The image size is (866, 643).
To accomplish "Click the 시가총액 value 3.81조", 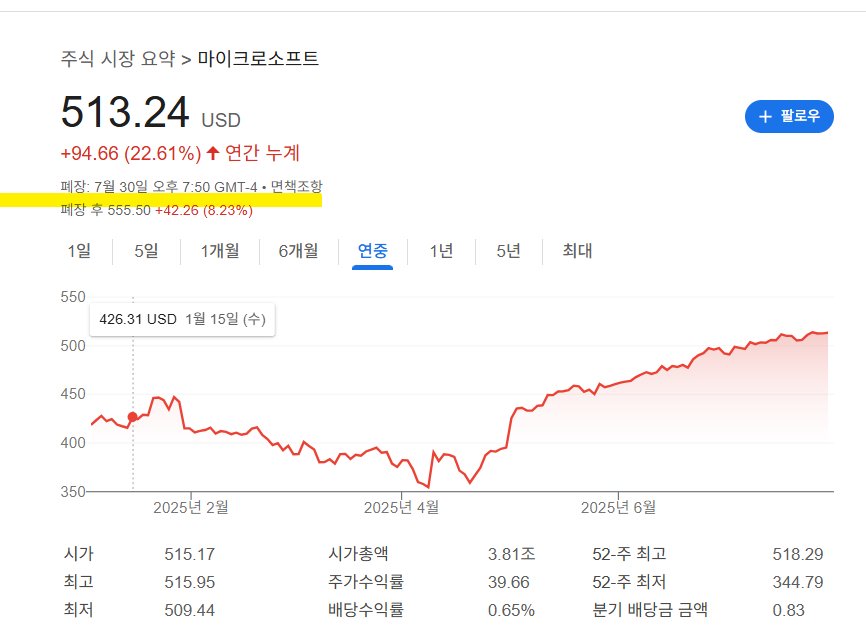I will point(511,554).
